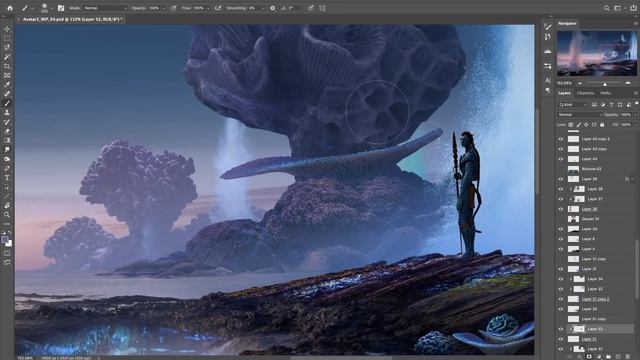Click the search icon at top right
This screenshot has height=360, width=640.
pos(607,8)
